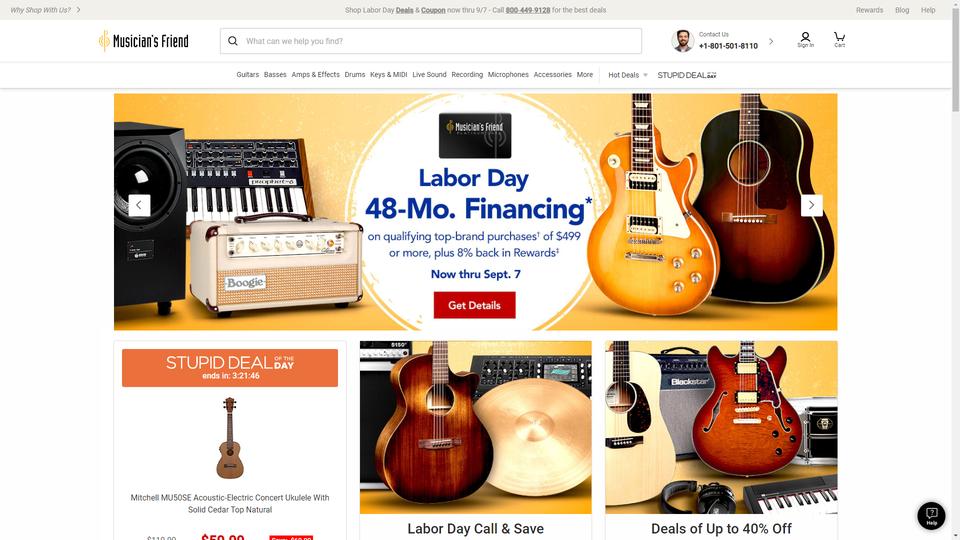This screenshot has width=960, height=540.
Task: Expand Why Shop With Us chevron
Action: coord(78,10)
